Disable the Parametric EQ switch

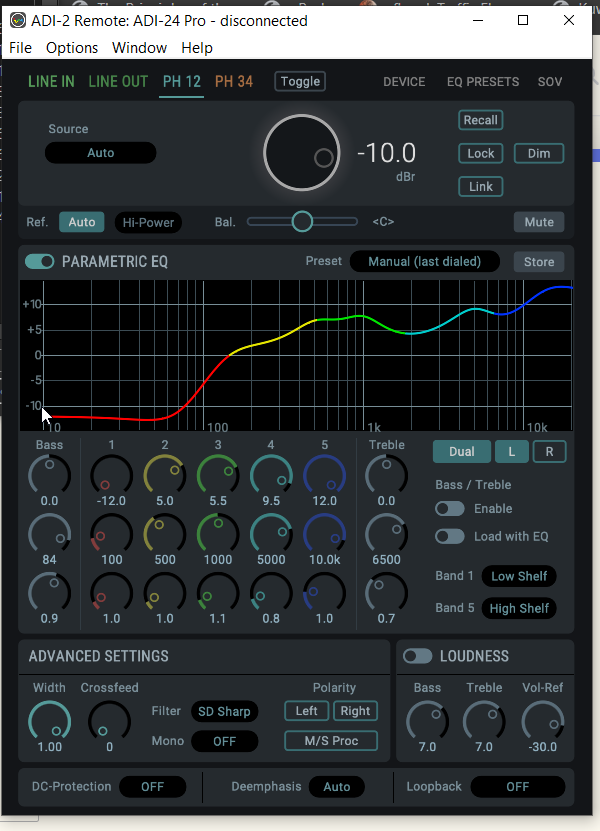[40, 261]
